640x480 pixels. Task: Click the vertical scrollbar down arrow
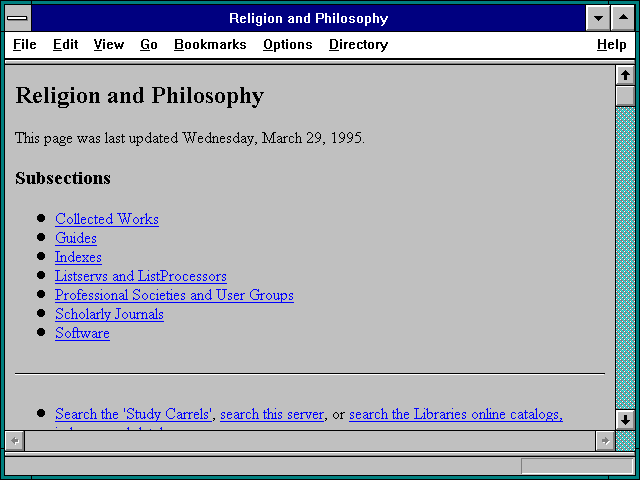tap(625, 420)
